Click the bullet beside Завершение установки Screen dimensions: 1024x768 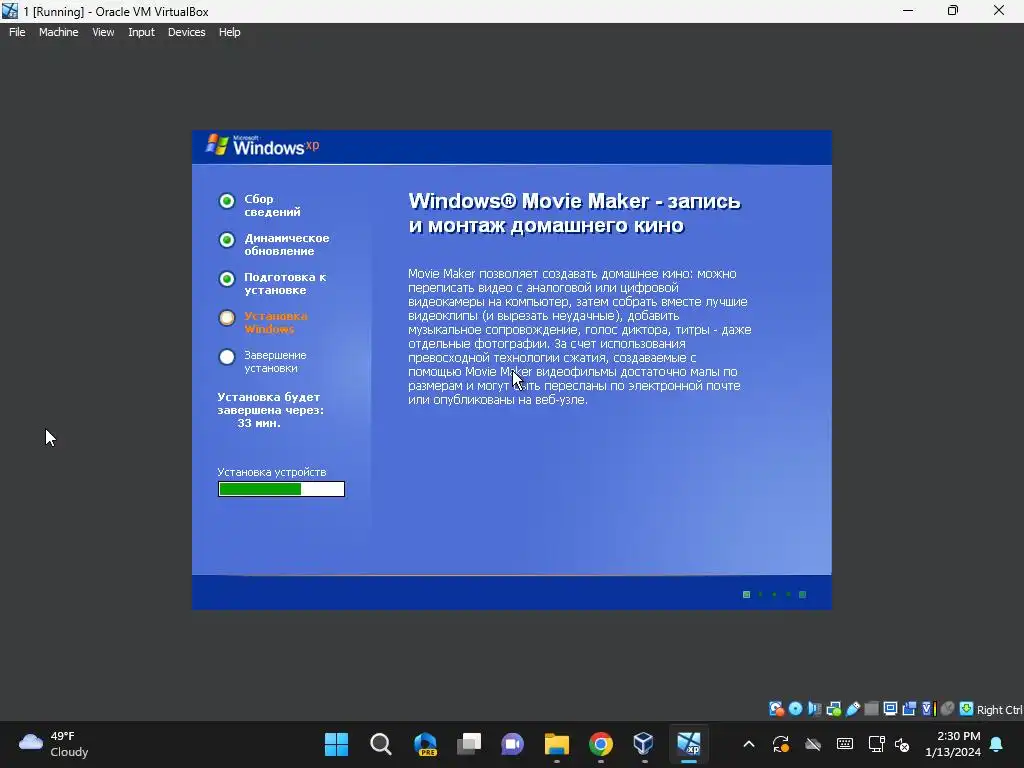[x=227, y=357]
